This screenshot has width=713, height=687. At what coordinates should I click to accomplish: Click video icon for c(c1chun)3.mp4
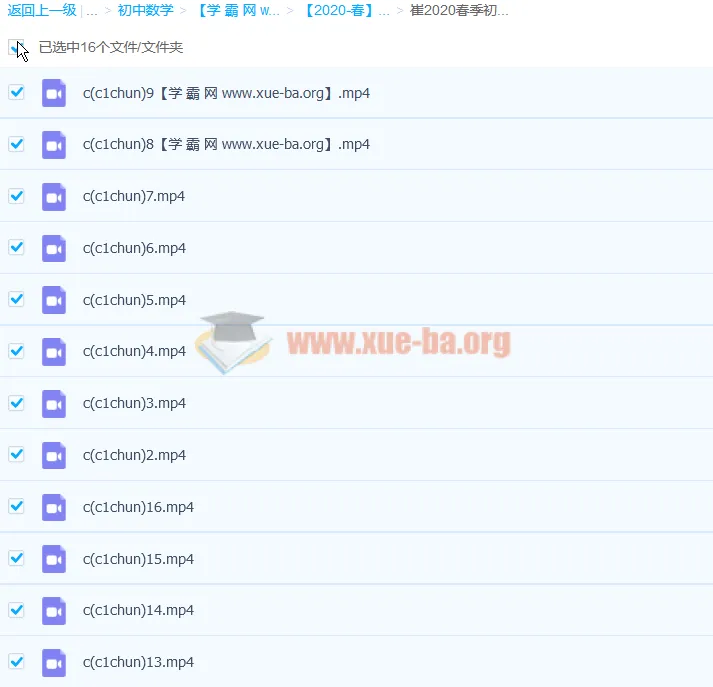(x=53, y=403)
